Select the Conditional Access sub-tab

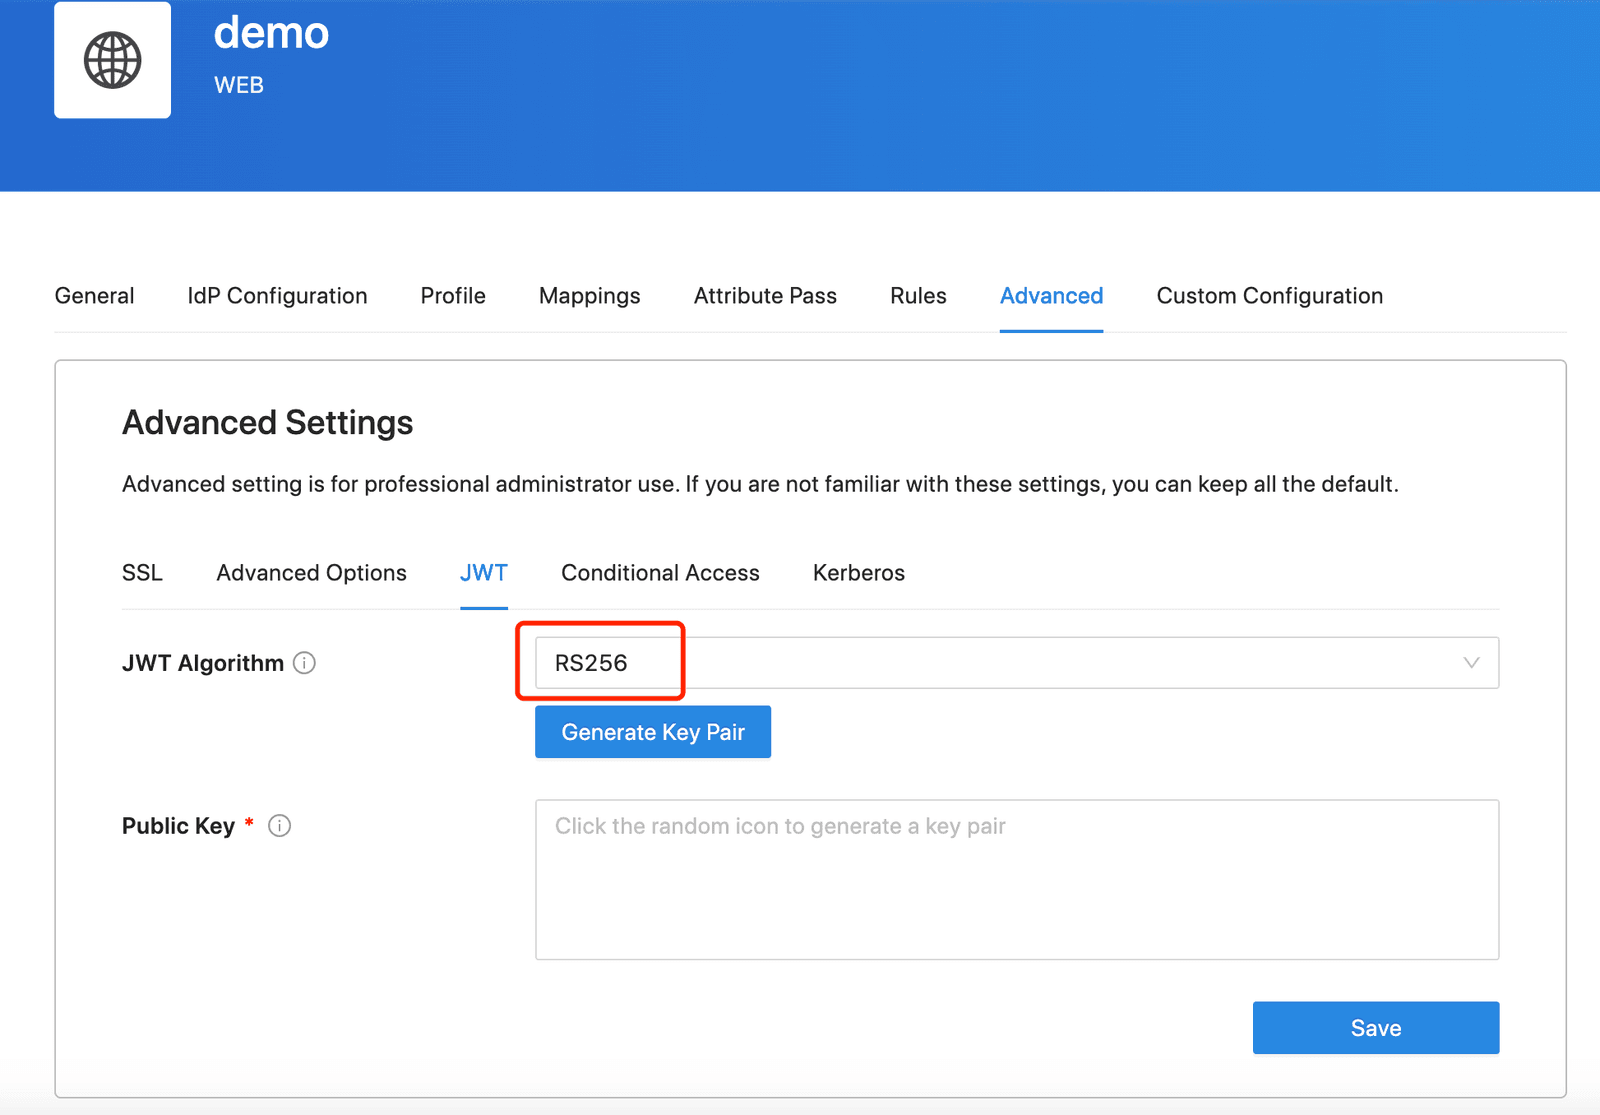point(660,573)
